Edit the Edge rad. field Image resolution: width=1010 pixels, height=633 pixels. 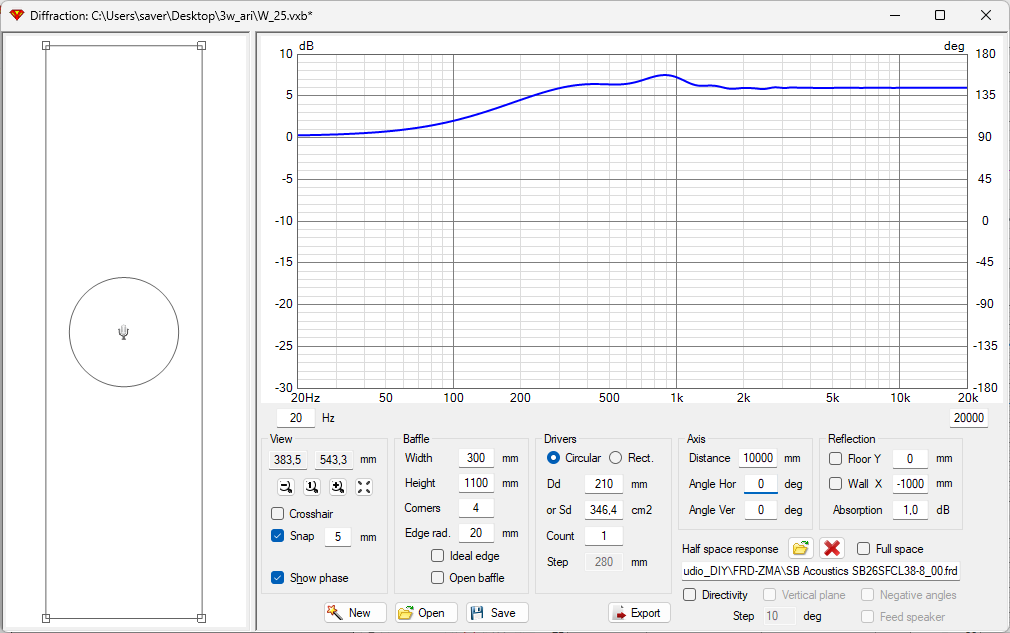(476, 533)
